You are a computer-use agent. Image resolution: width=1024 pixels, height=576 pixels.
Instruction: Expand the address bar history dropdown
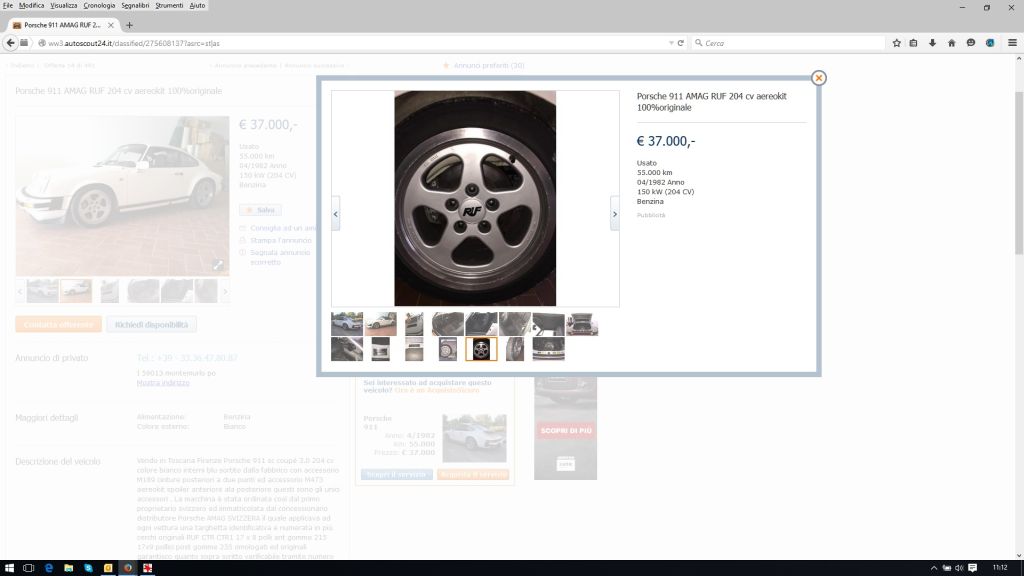click(671, 43)
